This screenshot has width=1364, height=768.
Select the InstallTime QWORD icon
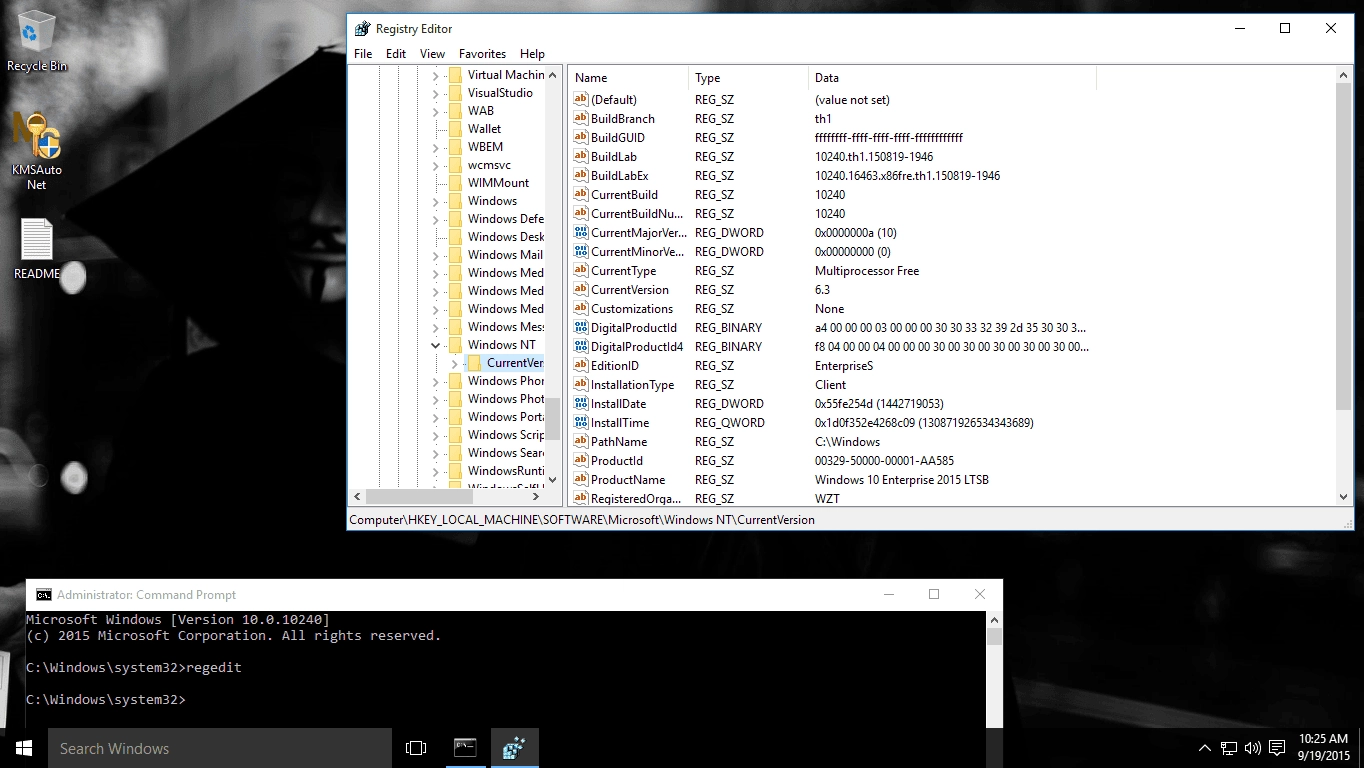[581, 422]
